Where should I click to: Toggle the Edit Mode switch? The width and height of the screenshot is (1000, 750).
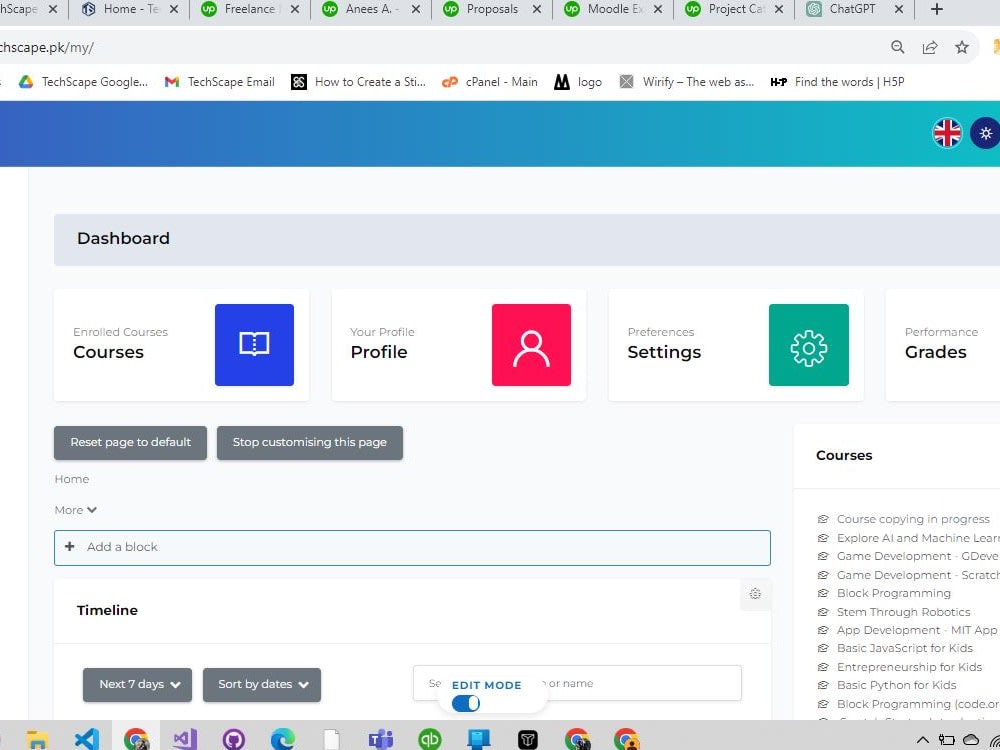click(x=466, y=703)
